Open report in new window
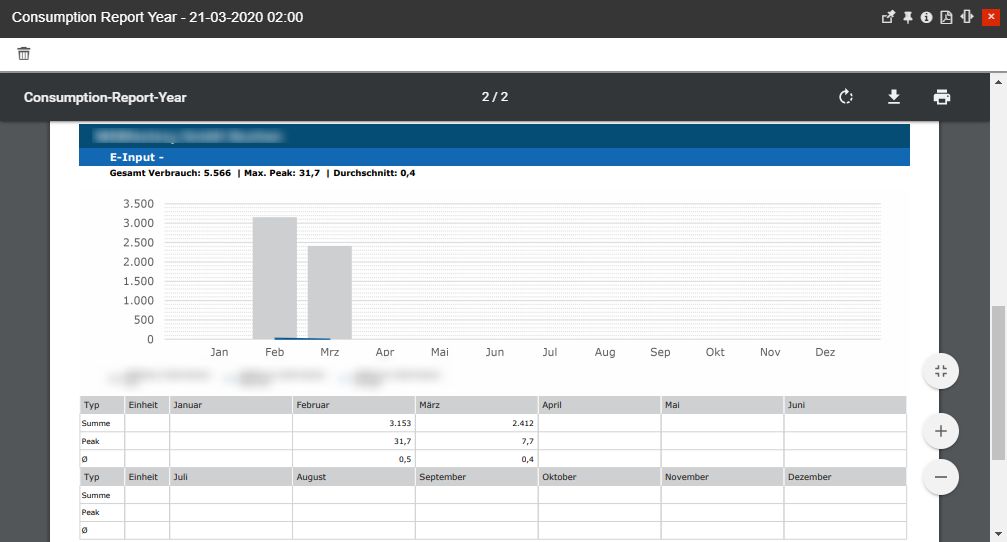The height and width of the screenshot is (542, 1007). click(887, 18)
